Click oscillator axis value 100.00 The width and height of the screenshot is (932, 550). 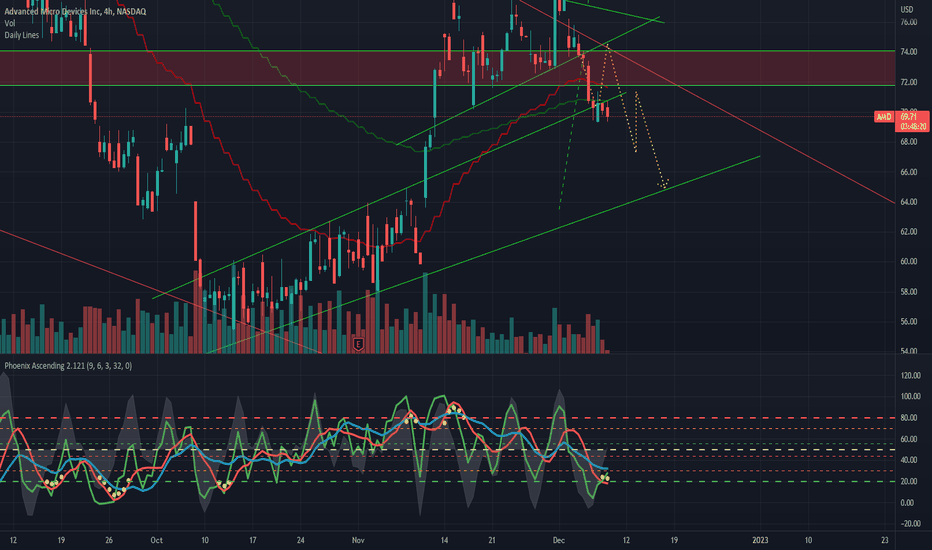click(911, 397)
